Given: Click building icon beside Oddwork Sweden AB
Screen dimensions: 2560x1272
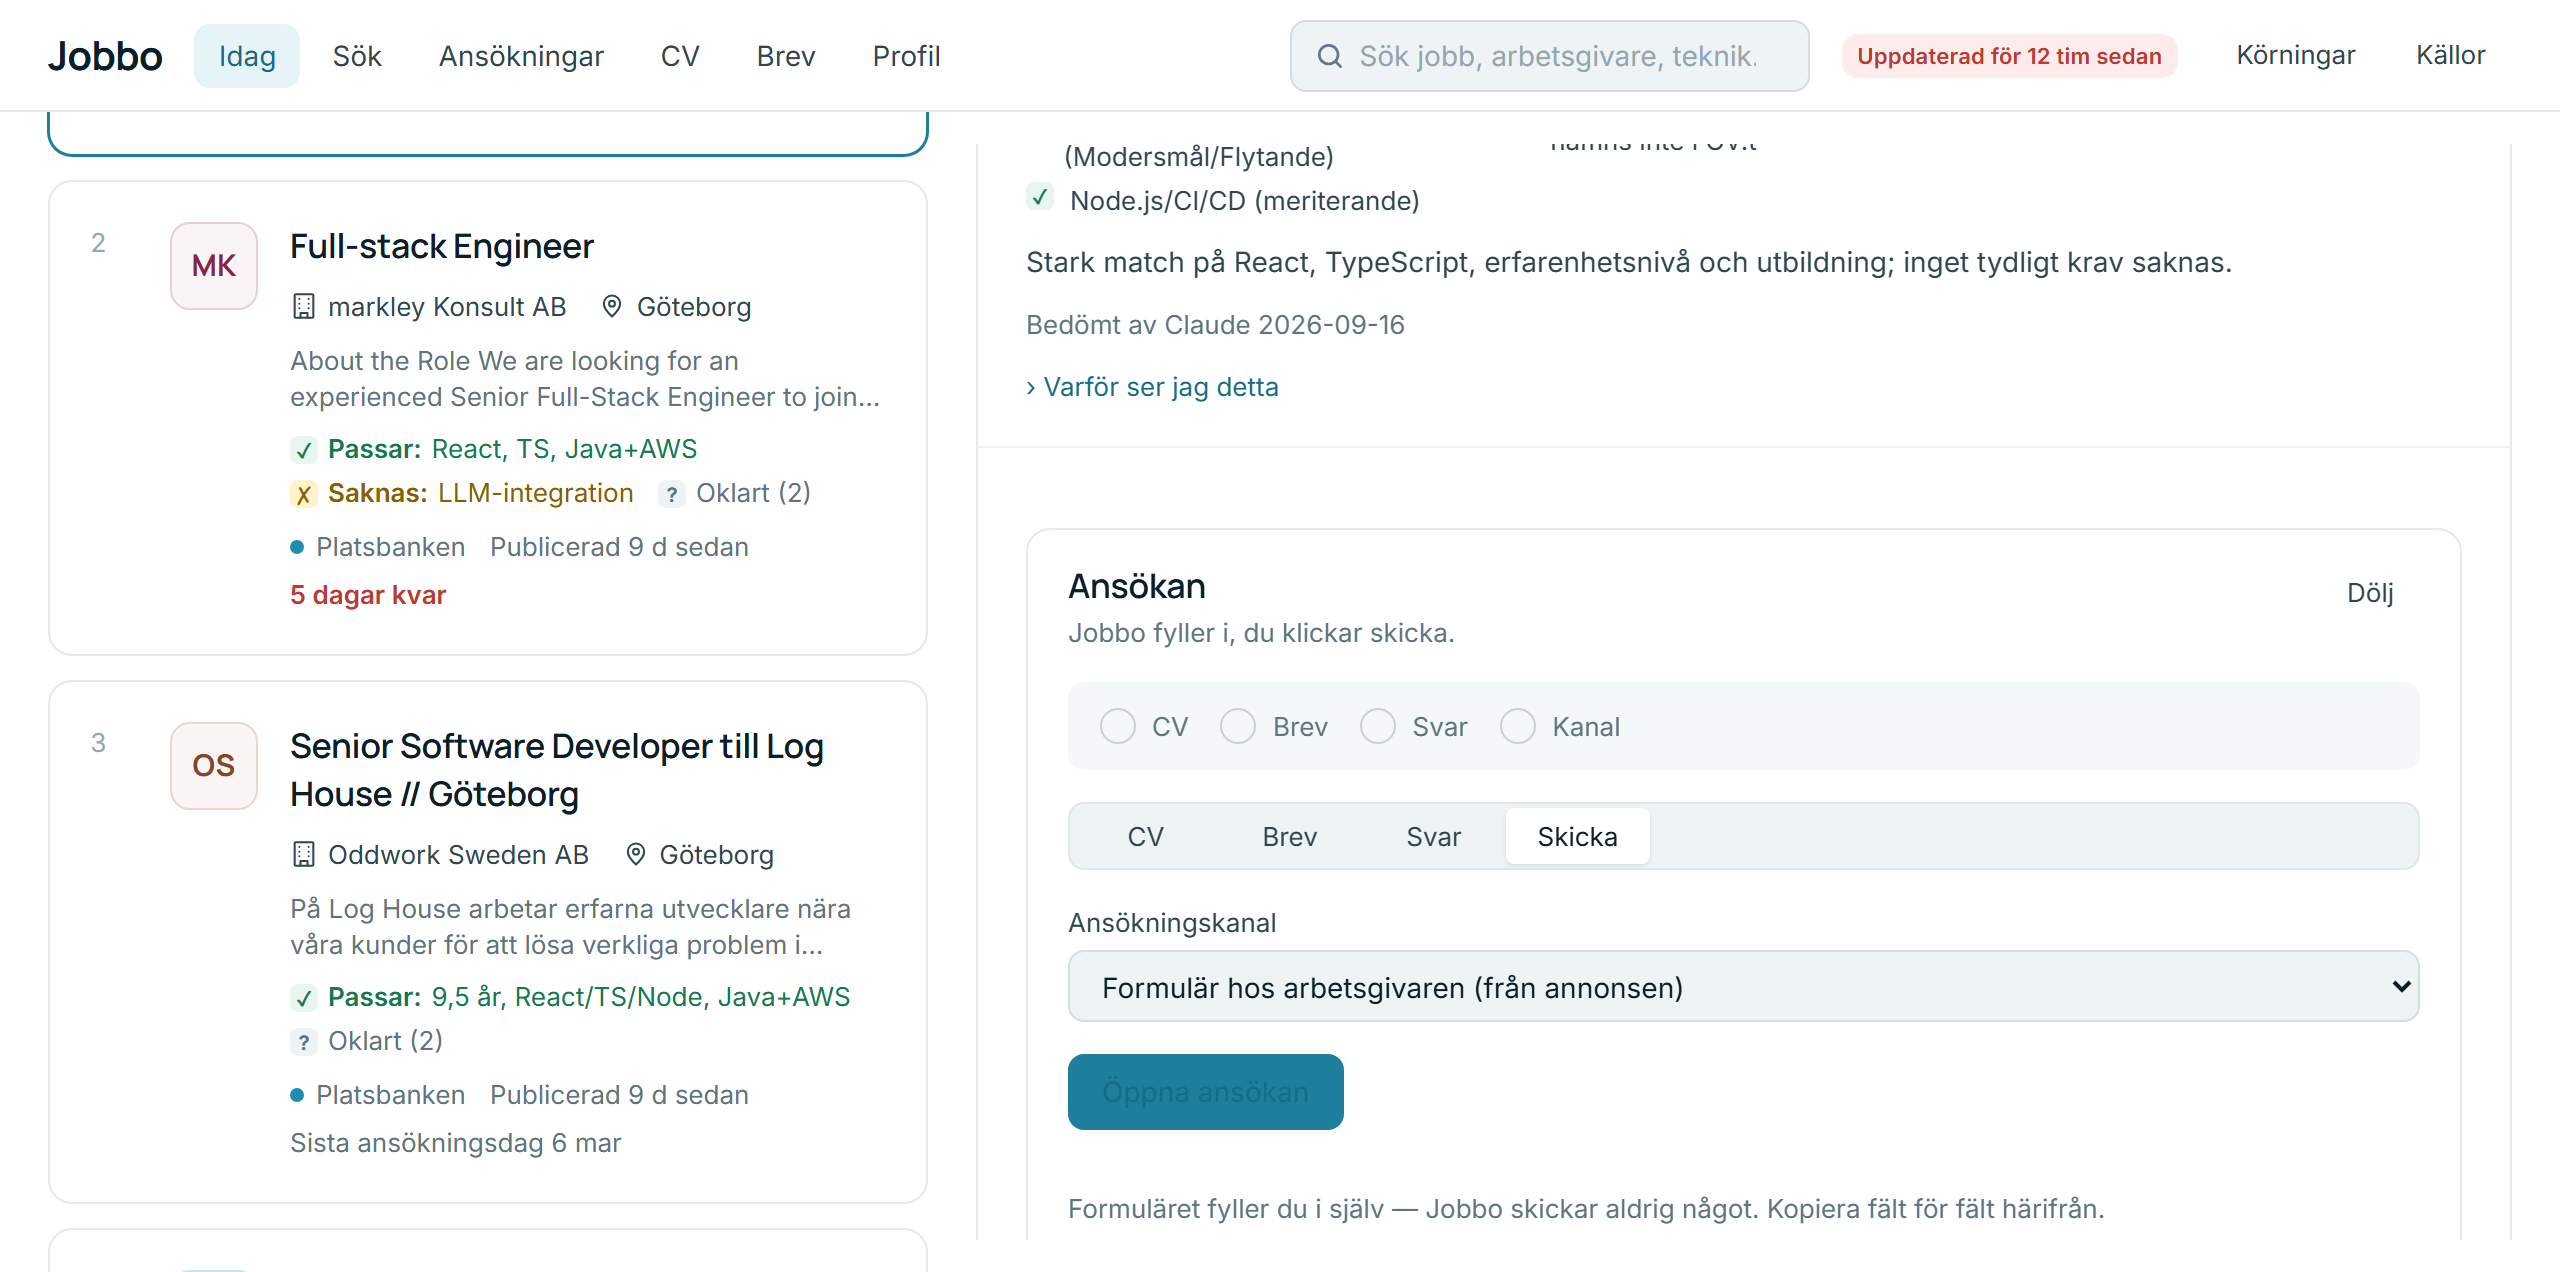Looking at the screenshot, I should point(303,855).
